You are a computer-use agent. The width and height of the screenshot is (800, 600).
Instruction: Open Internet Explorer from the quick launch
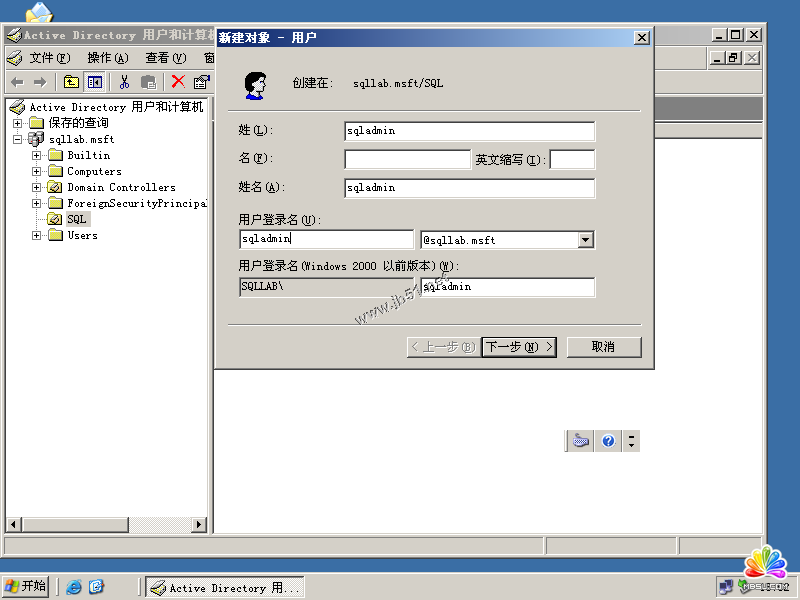tap(74, 587)
